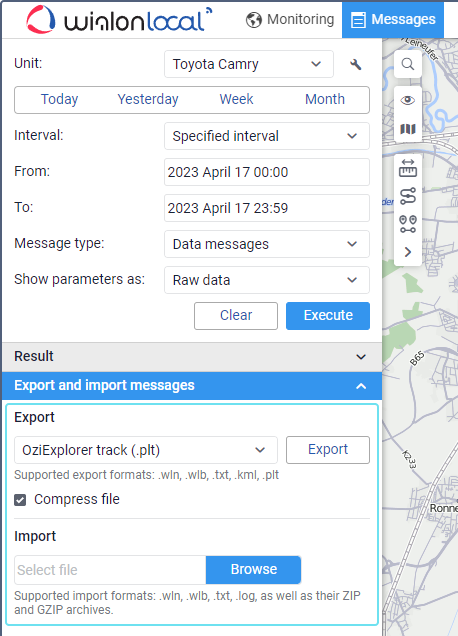
Task: Click the map search magnifier icon
Action: [408, 64]
